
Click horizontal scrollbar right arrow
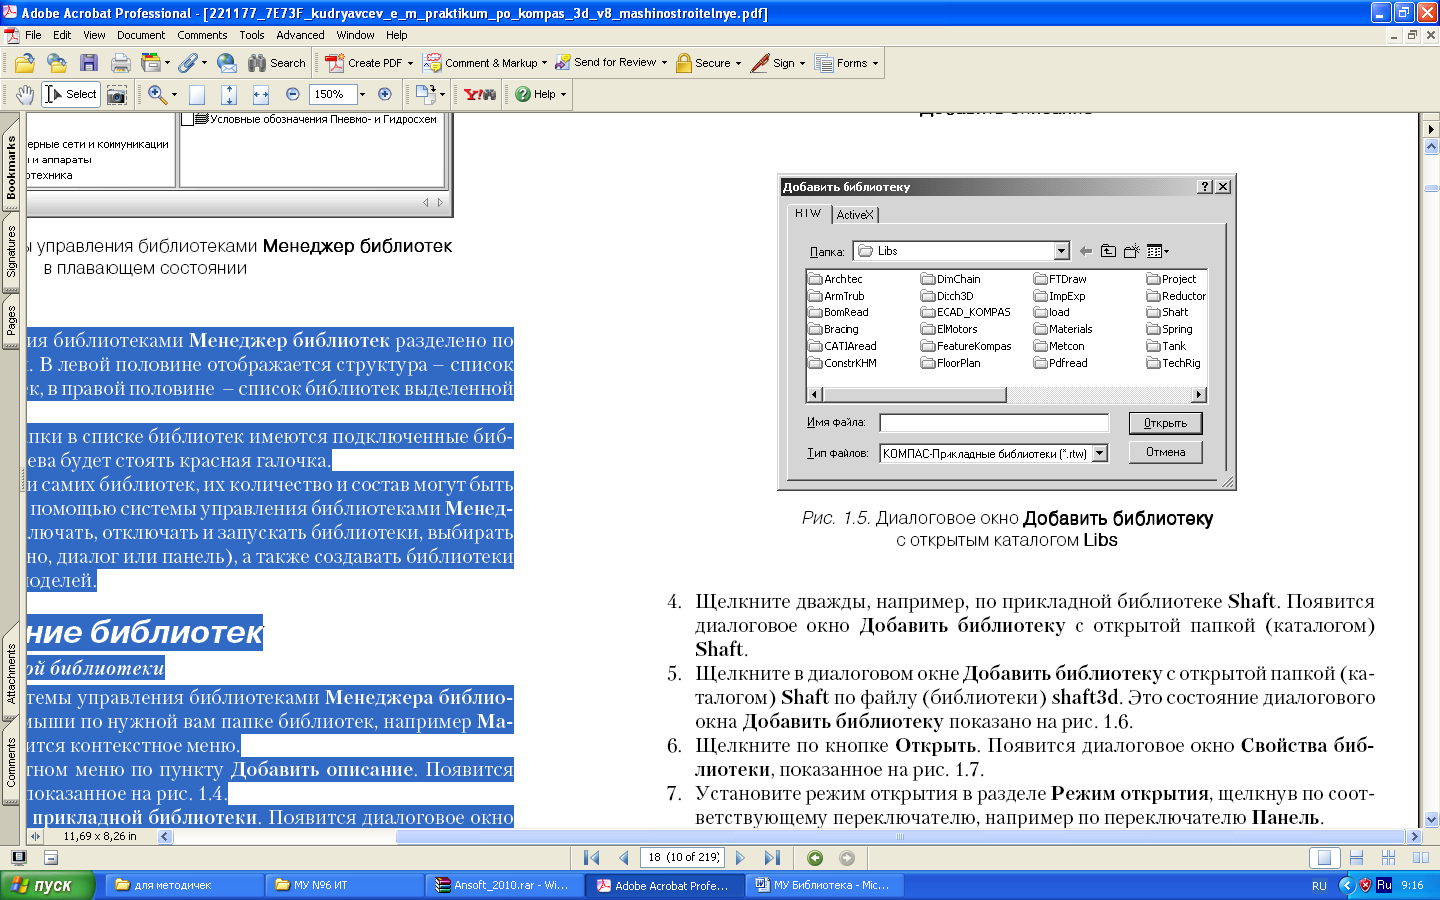coord(1414,836)
